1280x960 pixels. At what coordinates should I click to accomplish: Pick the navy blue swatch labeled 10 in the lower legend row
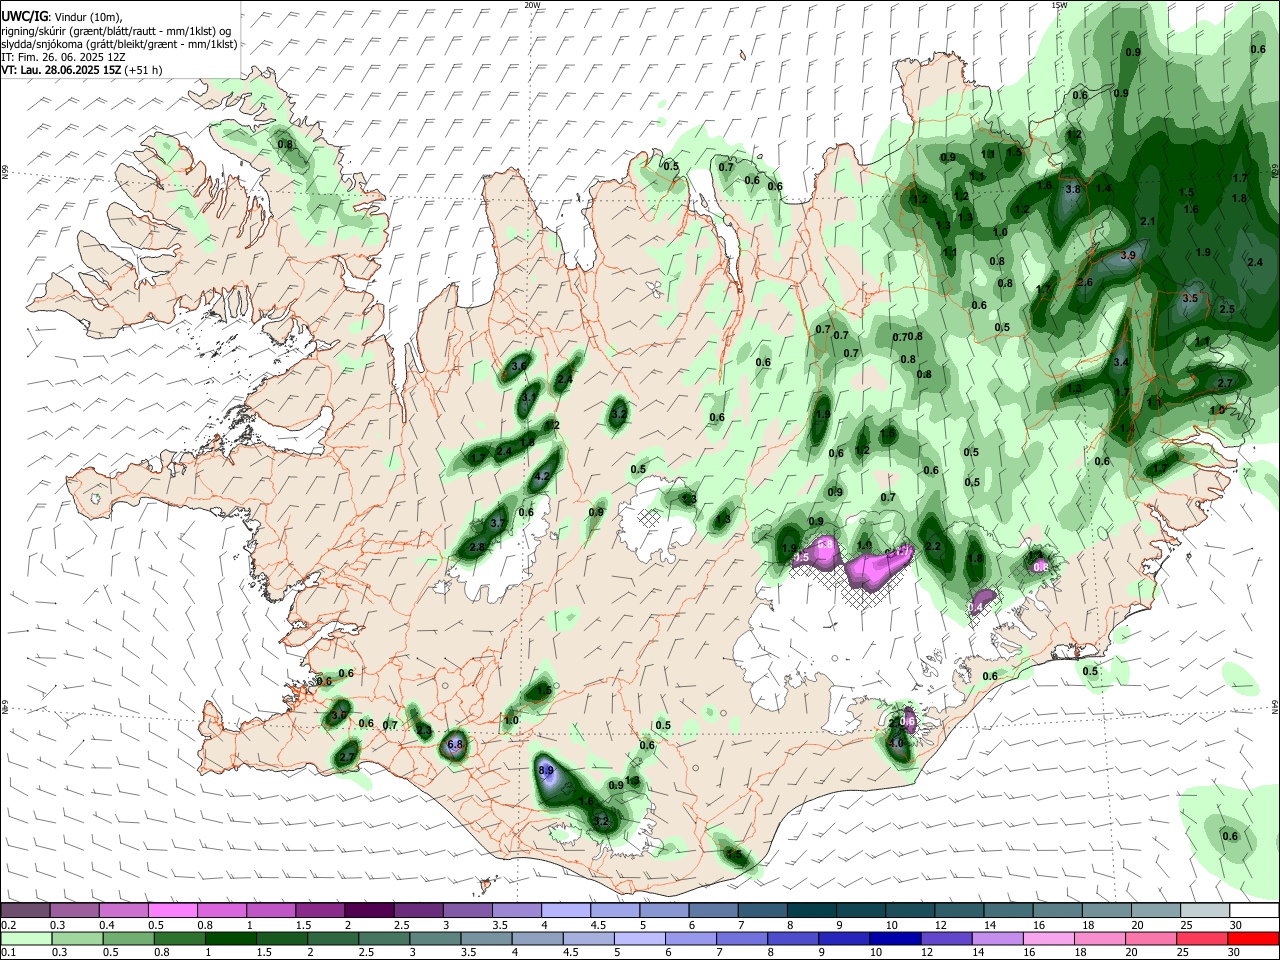pos(894,938)
